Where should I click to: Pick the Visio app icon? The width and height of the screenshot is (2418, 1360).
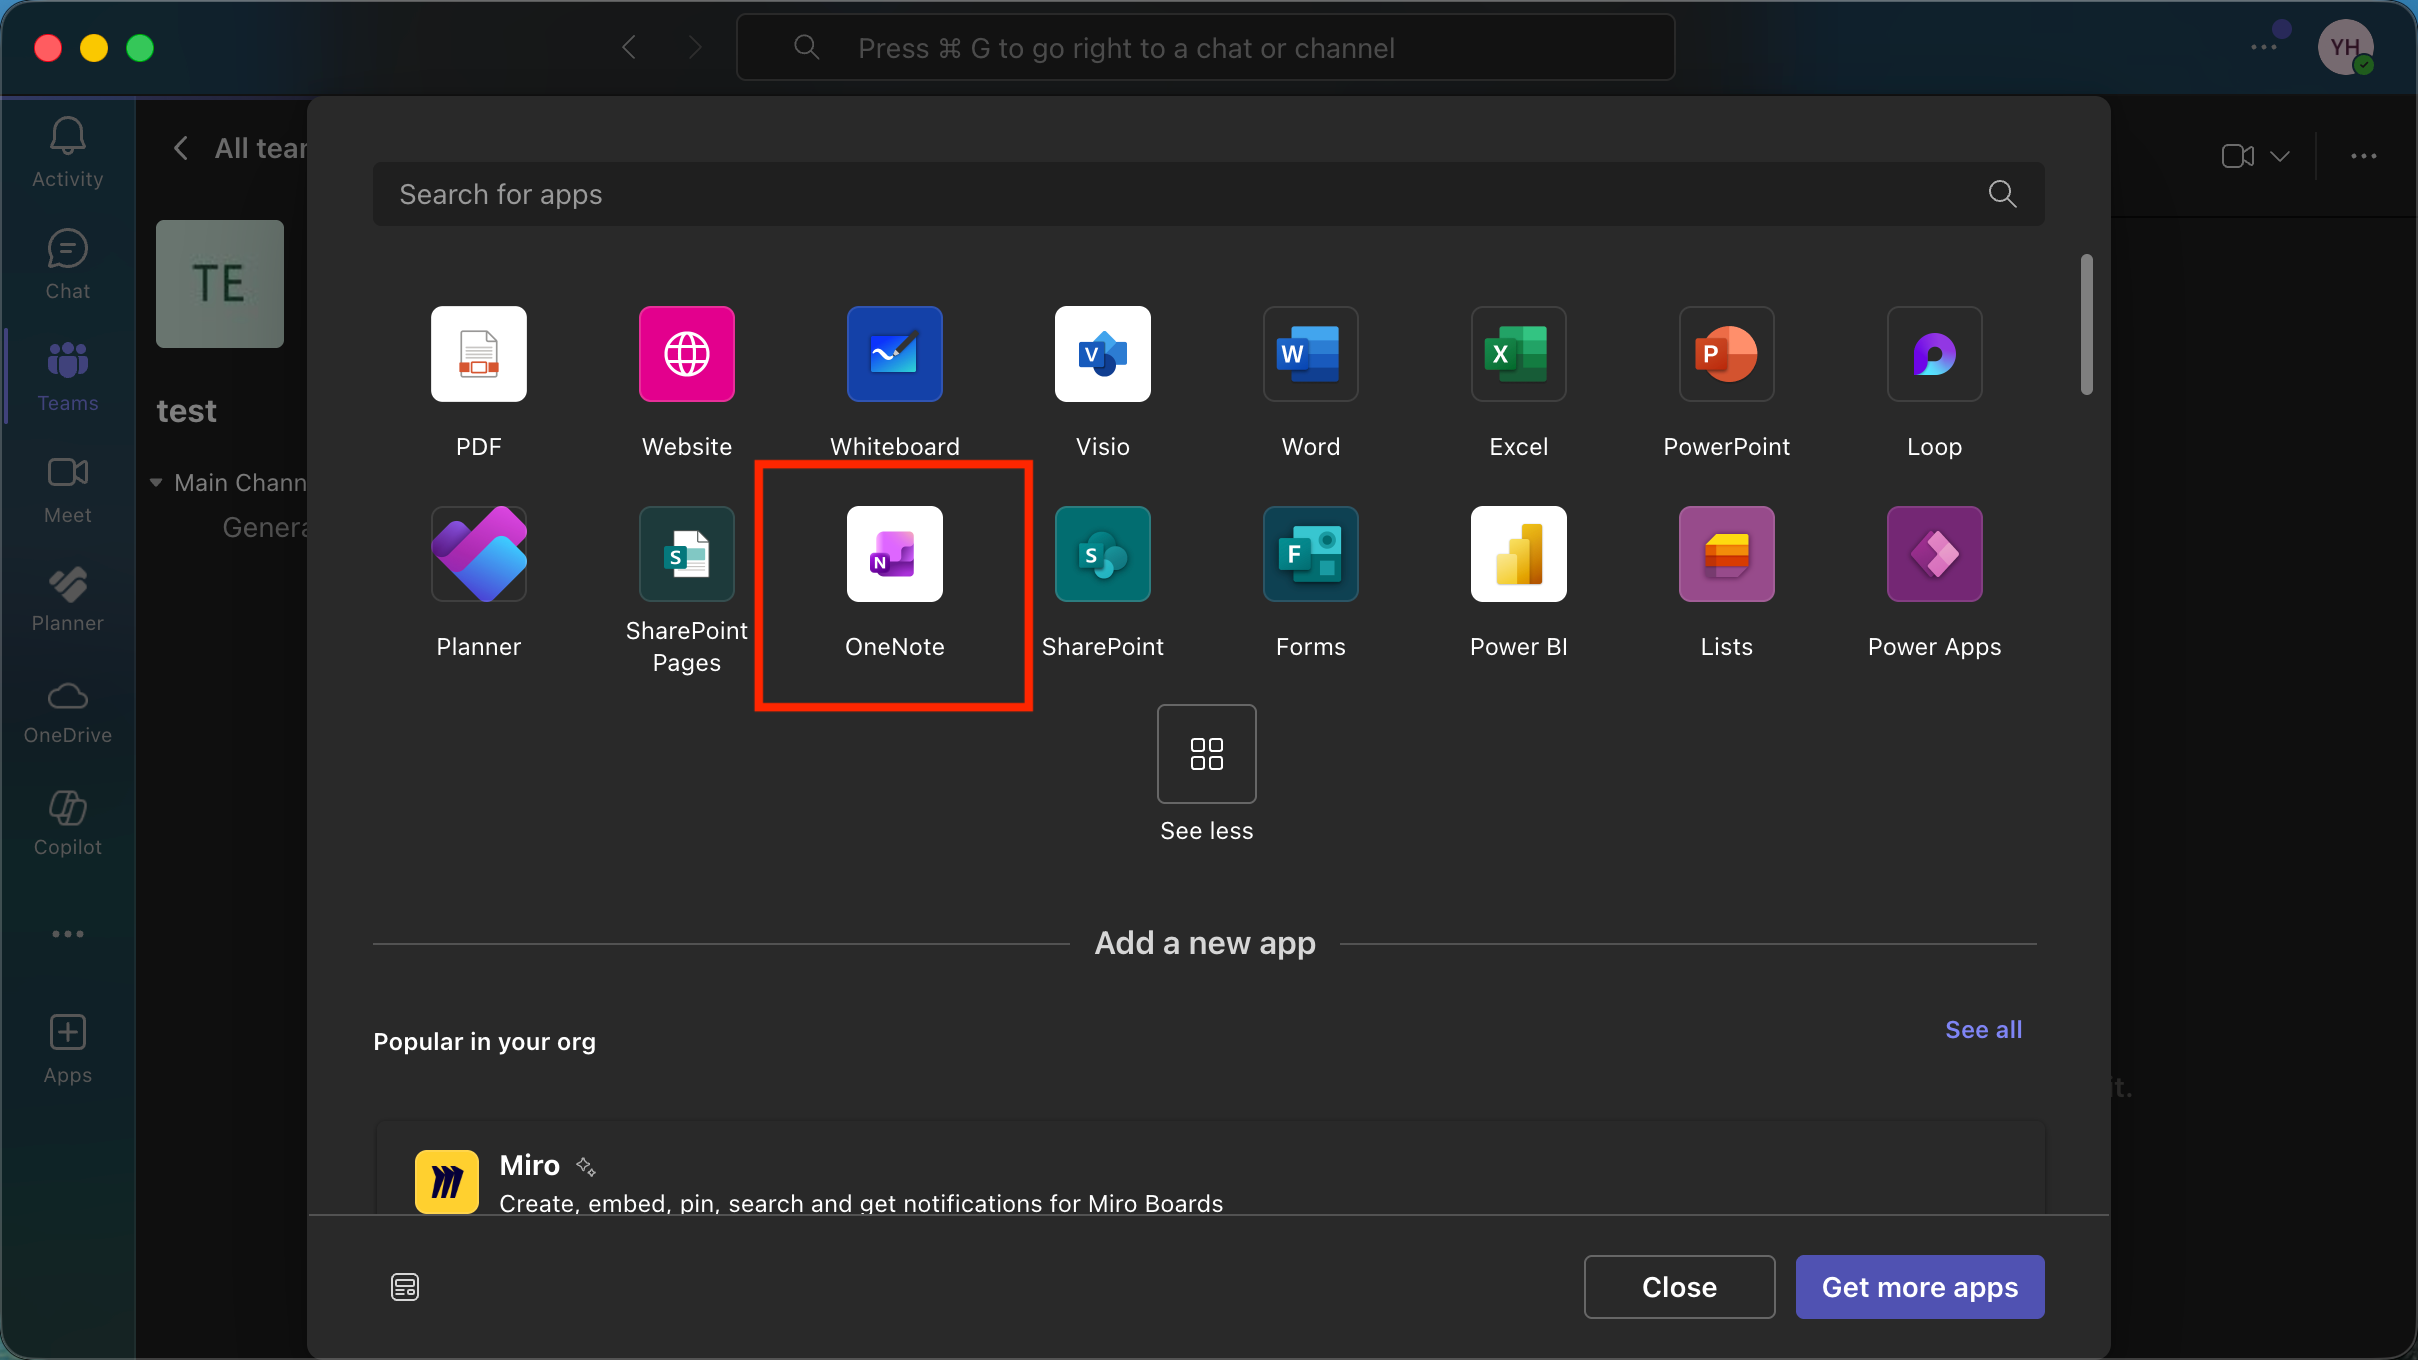tap(1103, 354)
